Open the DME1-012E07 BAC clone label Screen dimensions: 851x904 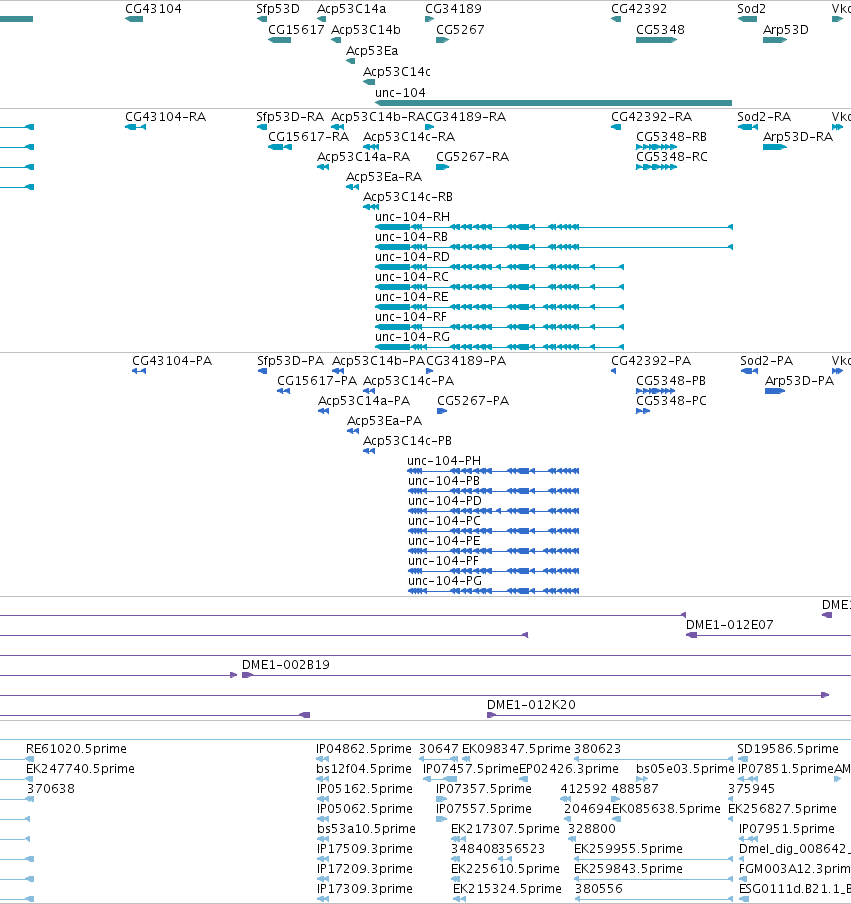coord(729,624)
